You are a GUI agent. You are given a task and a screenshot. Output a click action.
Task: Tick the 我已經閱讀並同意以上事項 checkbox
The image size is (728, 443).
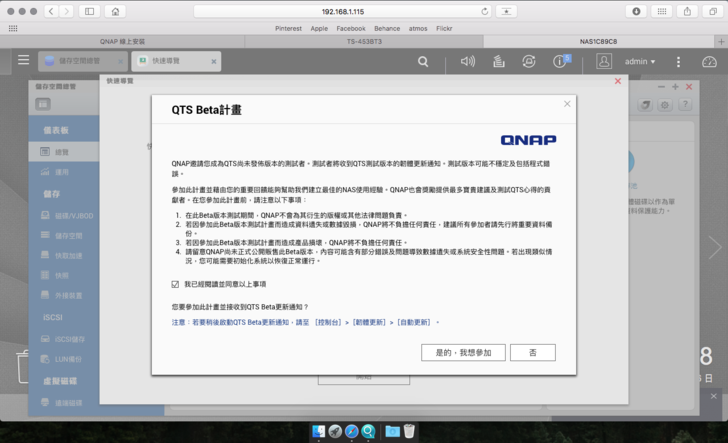point(176,284)
